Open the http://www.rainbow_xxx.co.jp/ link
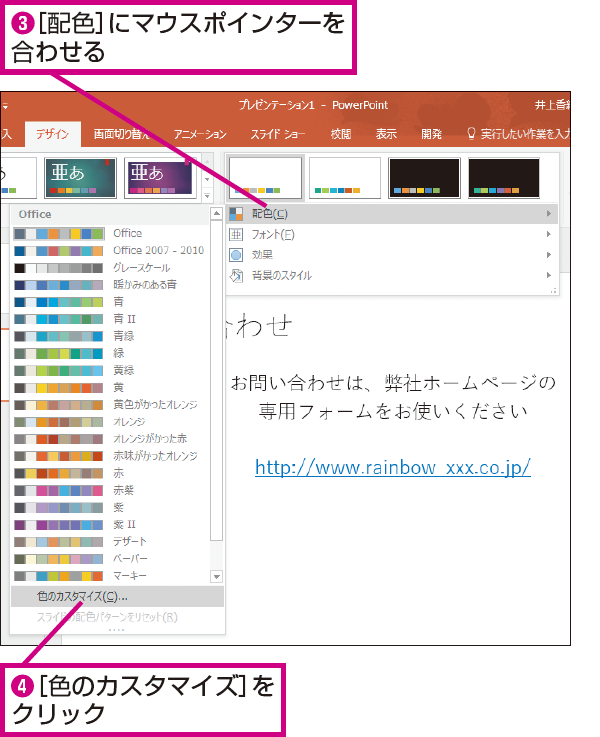 (x=393, y=468)
